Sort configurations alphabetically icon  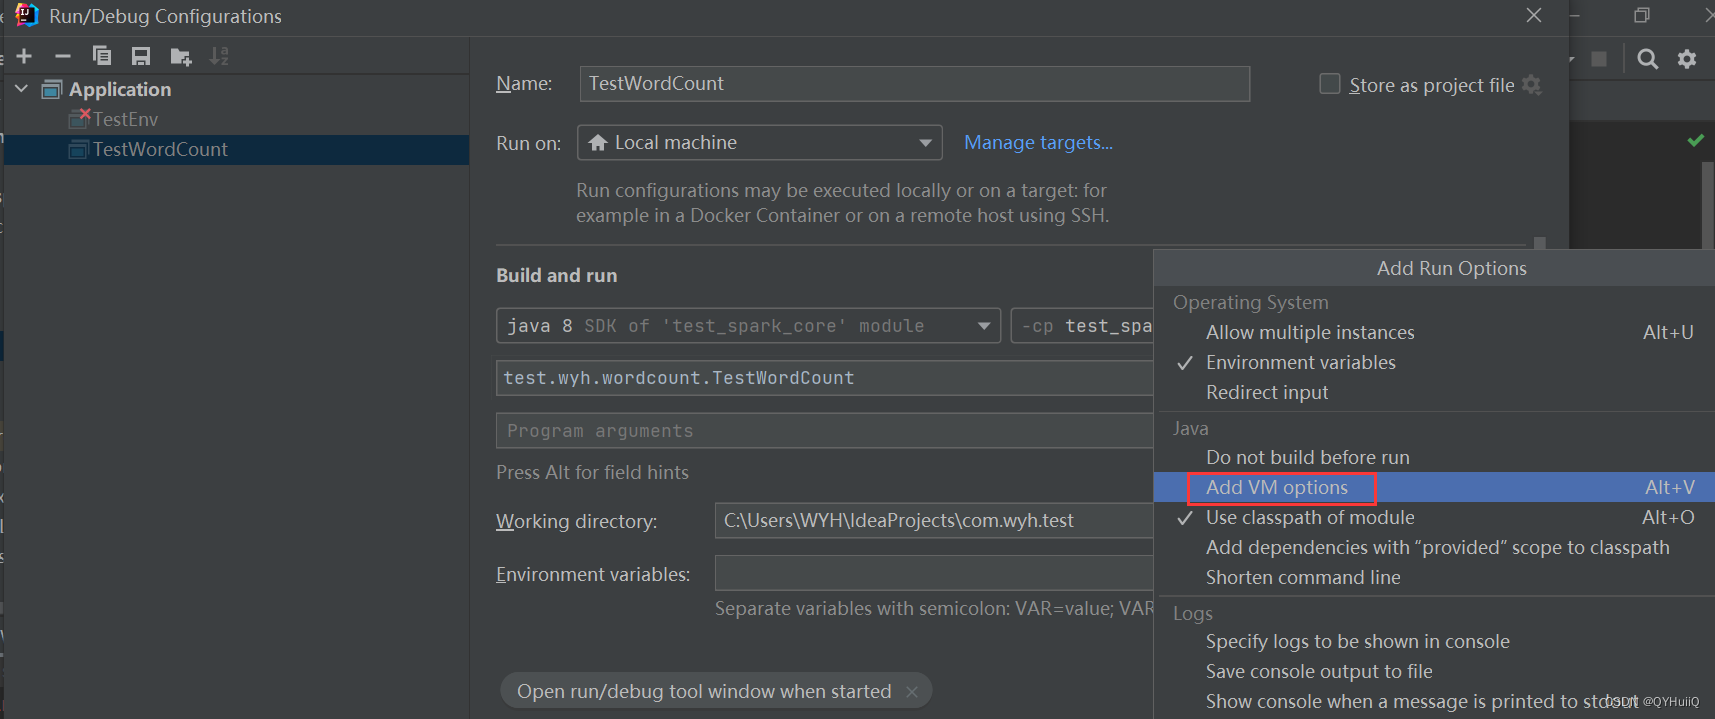tap(219, 56)
